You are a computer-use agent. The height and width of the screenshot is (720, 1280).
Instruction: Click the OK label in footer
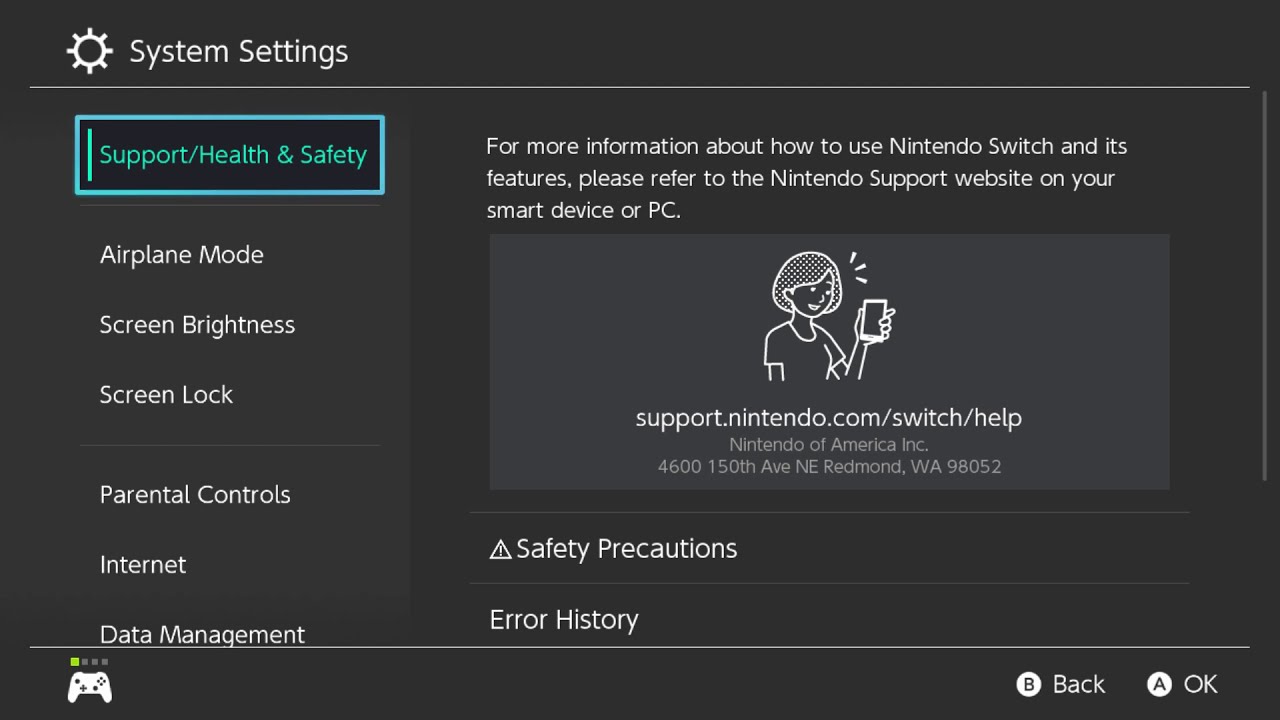click(1201, 684)
